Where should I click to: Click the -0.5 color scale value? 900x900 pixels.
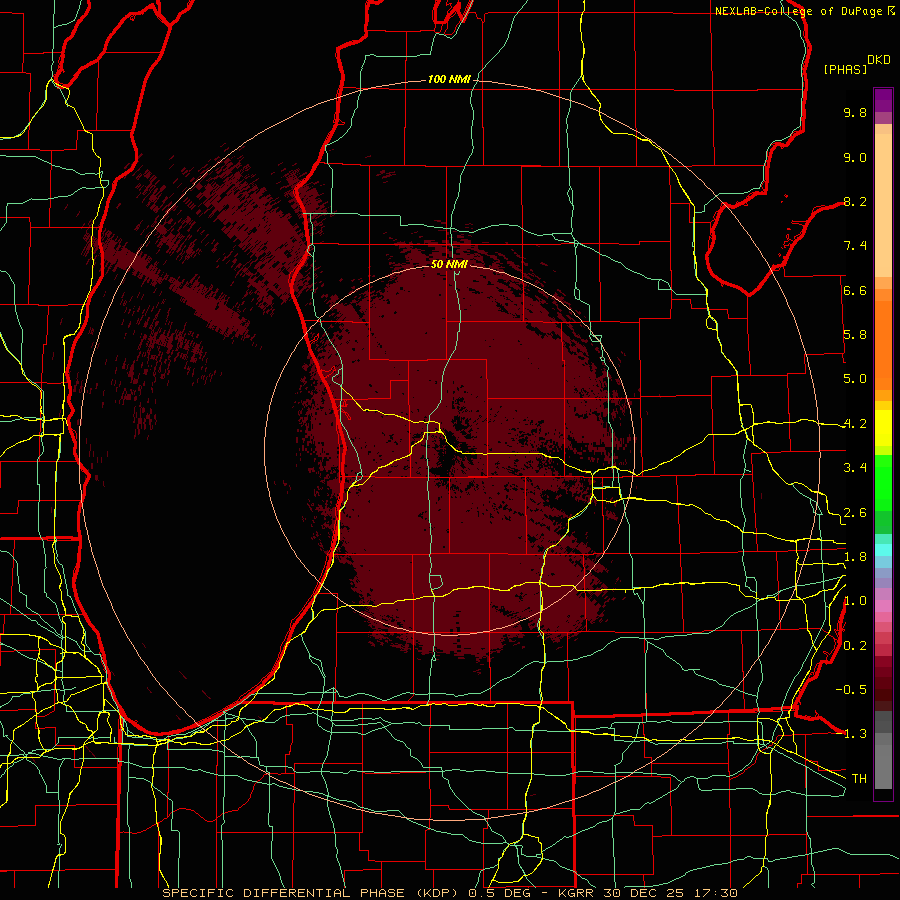[x=851, y=690]
